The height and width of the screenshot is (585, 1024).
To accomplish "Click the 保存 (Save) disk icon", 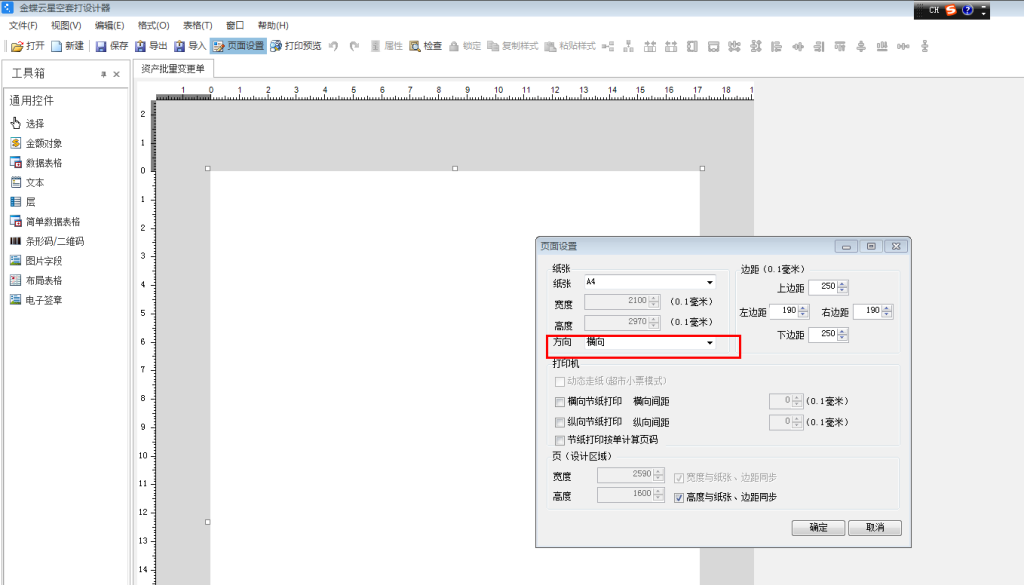I will pos(101,46).
